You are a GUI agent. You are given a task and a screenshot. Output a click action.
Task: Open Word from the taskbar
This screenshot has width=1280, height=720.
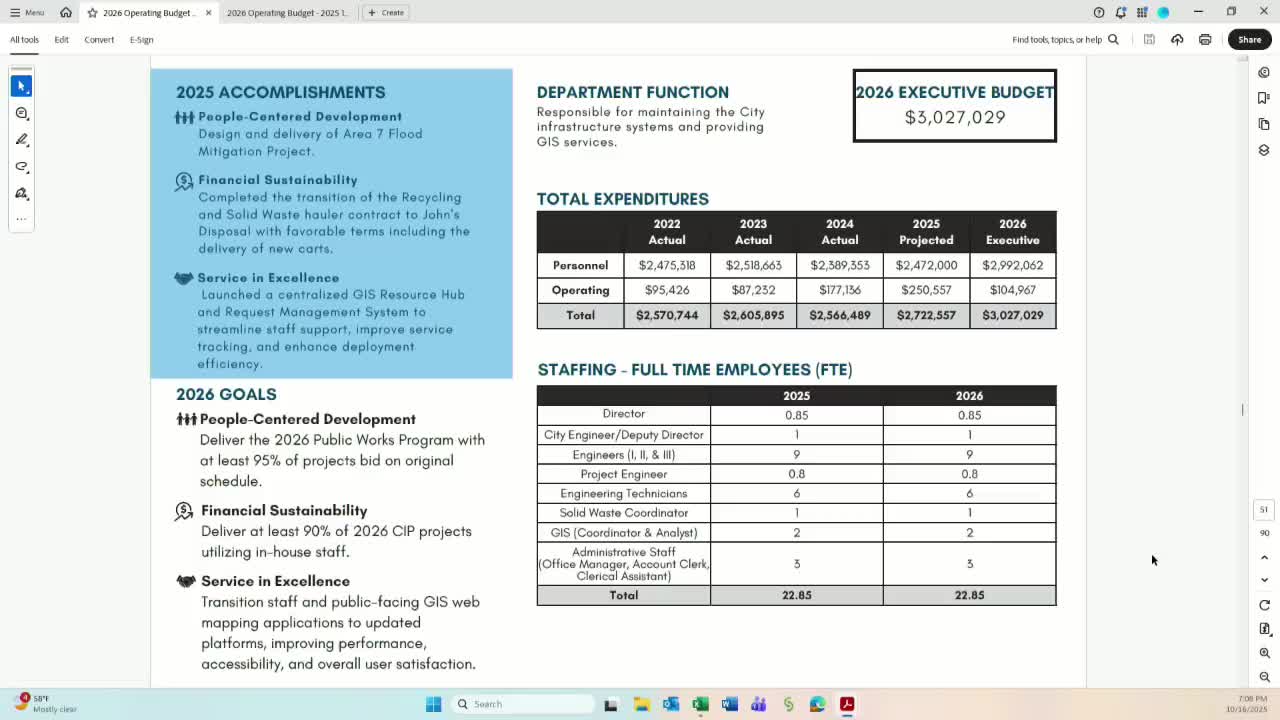(x=729, y=704)
